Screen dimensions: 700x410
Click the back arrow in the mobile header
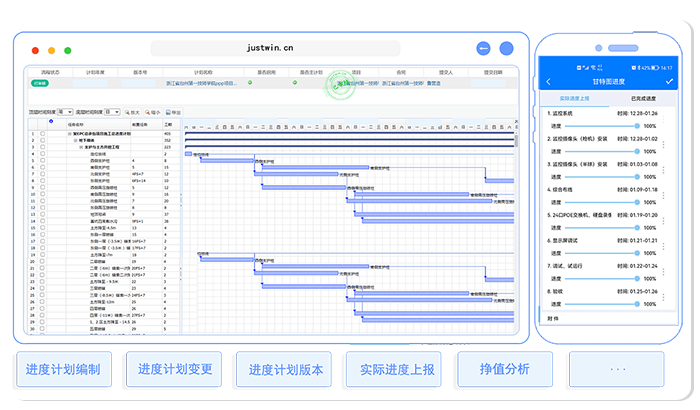pos(548,81)
